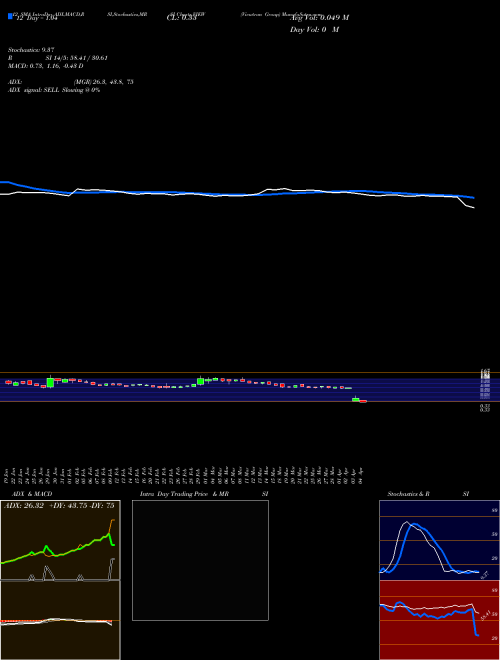Click the 'Stochastics: 9.37' readout

(x=31, y=50)
